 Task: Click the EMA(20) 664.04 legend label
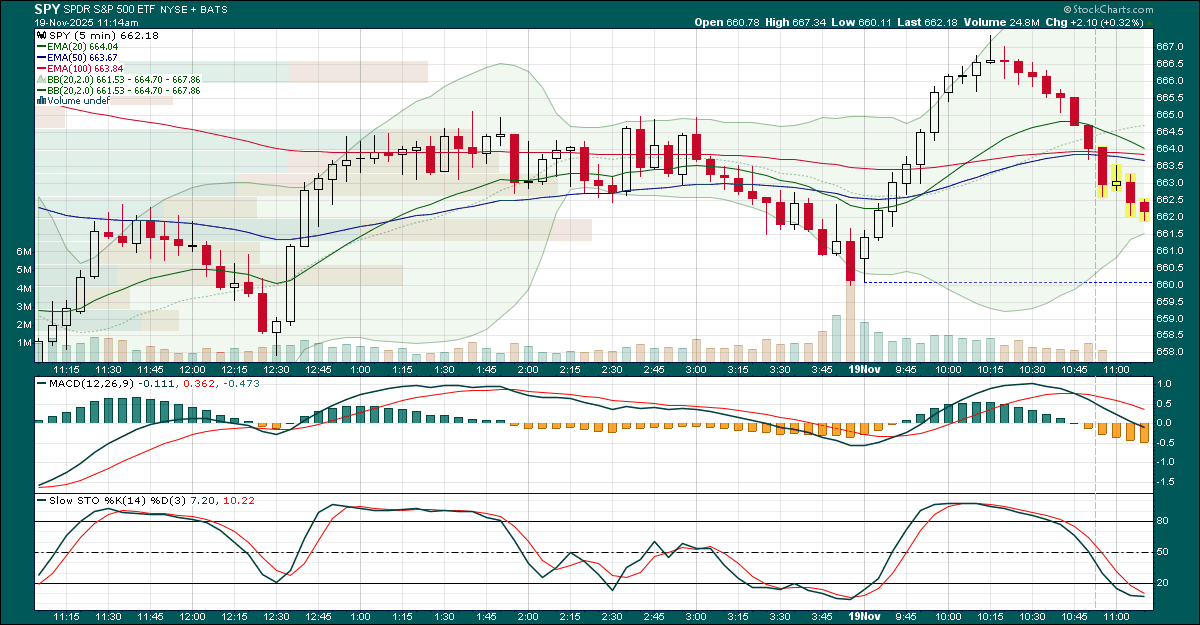coord(82,46)
